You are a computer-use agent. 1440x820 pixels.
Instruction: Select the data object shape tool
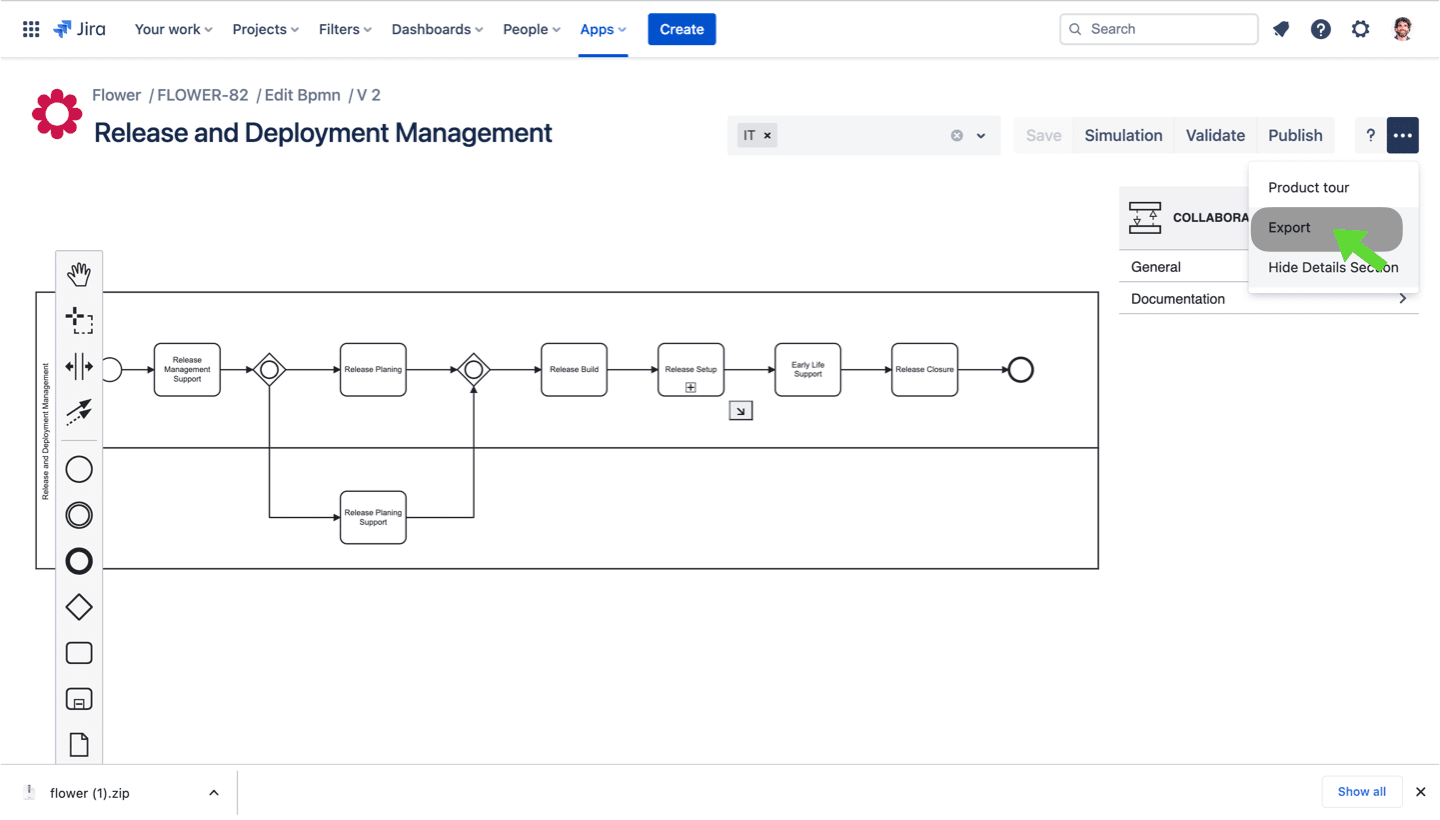pos(79,744)
